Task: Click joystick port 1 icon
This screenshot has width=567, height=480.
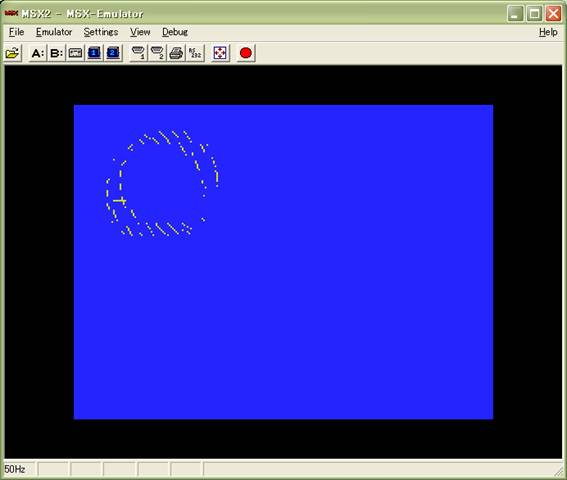Action: point(138,53)
